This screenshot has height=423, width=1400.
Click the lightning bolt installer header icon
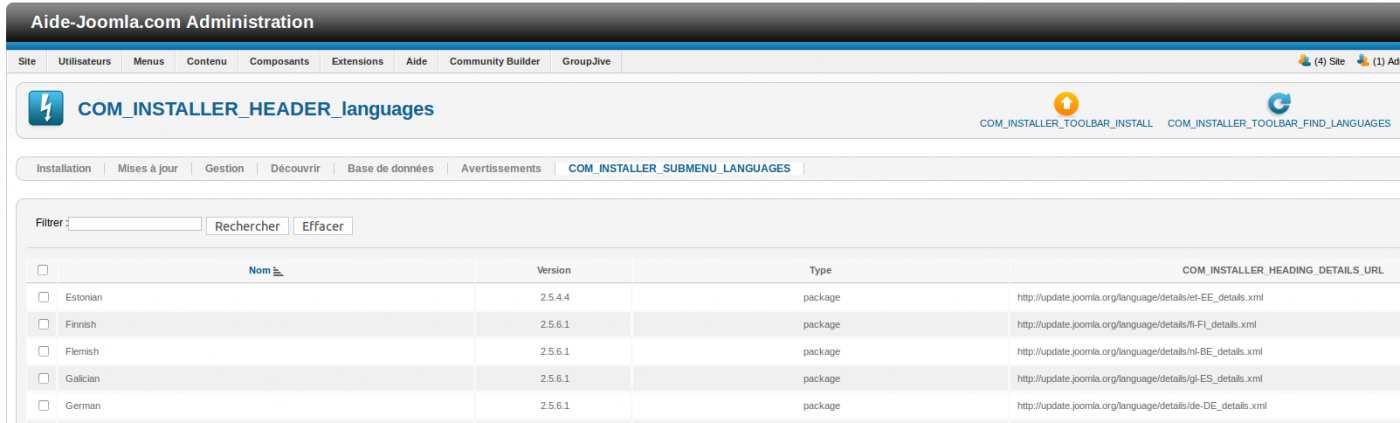tap(46, 108)
